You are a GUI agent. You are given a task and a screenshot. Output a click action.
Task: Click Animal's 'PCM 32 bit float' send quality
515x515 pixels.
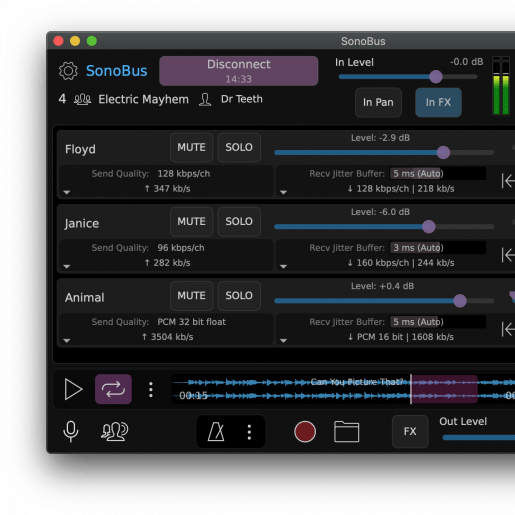tap(192, 322)
